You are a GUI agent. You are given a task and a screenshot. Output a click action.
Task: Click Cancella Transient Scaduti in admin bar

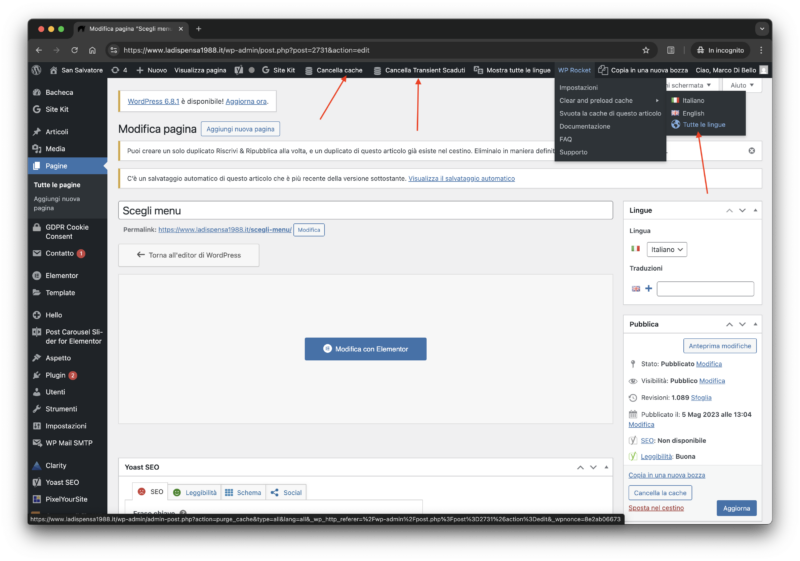click(419, 70)
